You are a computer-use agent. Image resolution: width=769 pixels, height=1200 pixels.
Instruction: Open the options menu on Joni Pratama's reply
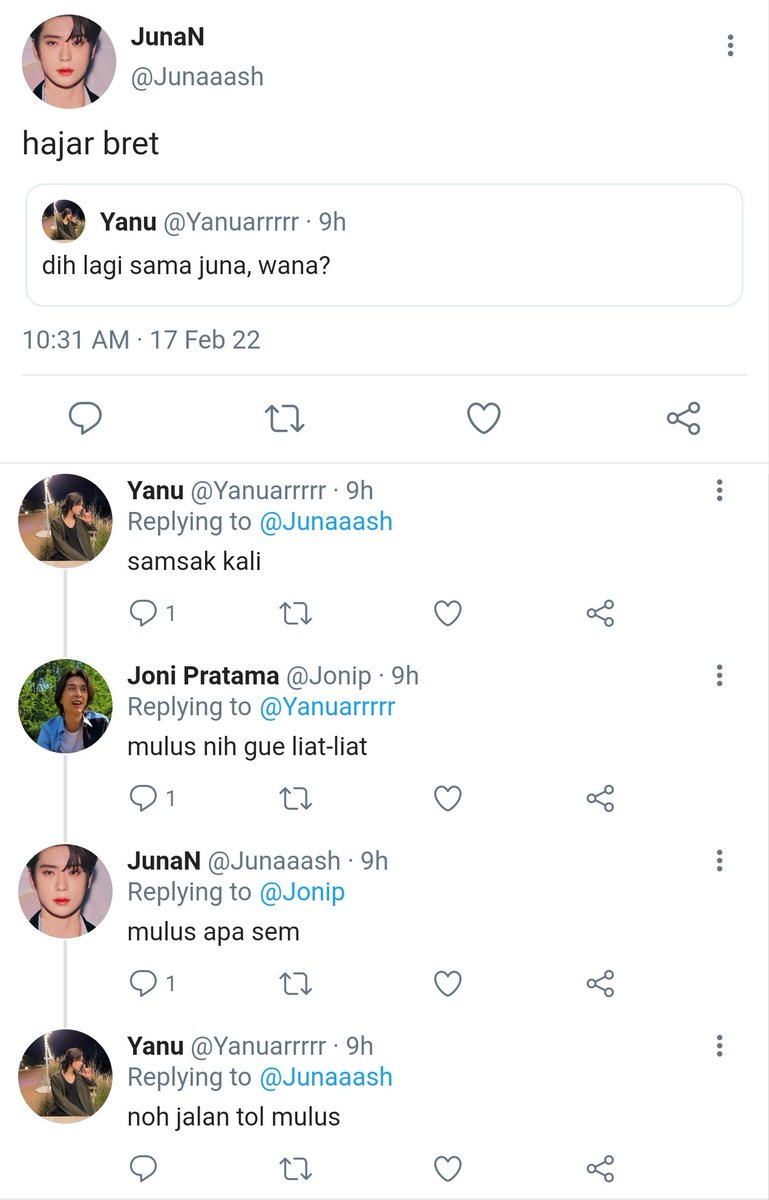[x=719, y=676]
